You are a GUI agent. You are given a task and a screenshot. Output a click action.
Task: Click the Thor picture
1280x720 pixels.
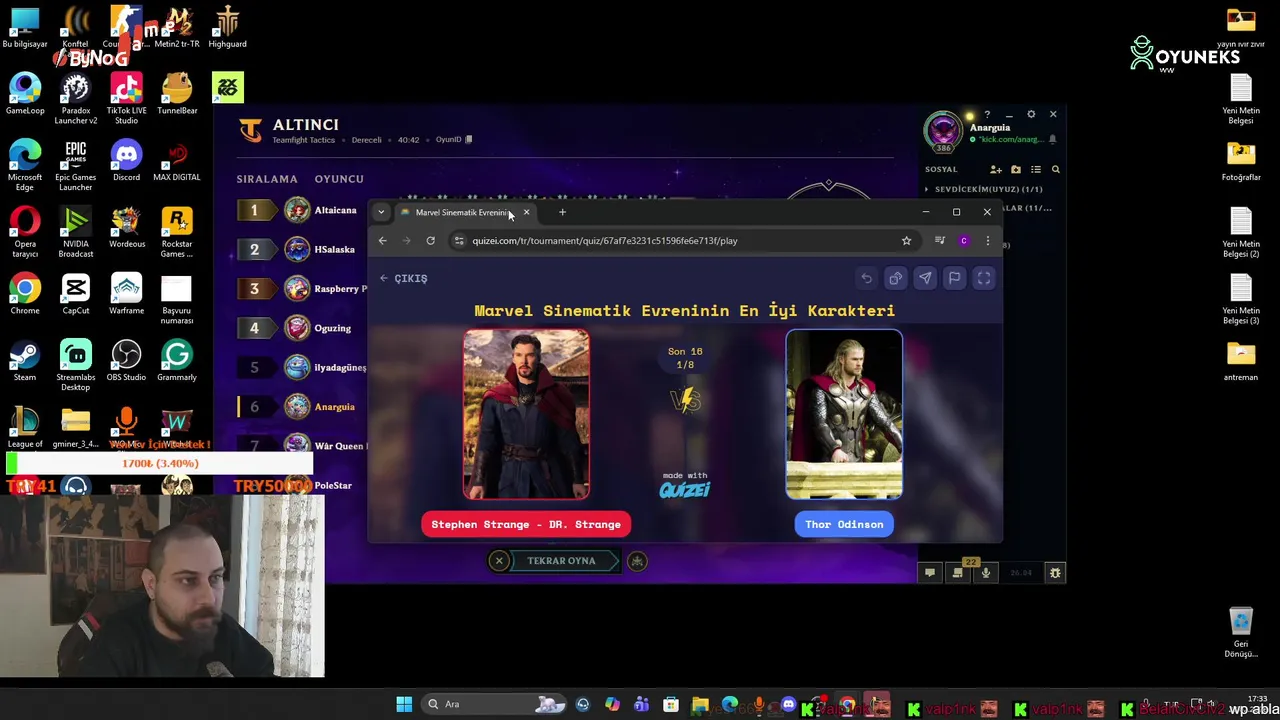[844, 414]
